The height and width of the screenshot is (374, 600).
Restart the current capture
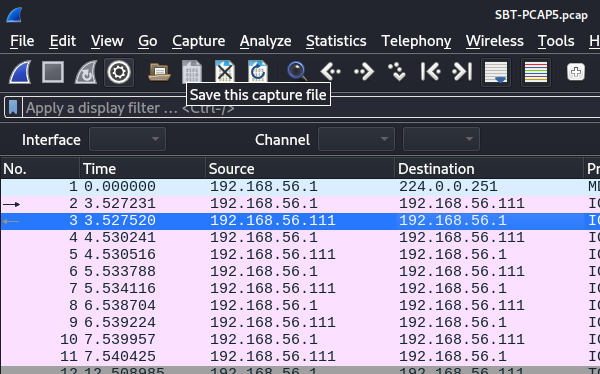click(86, 72)
